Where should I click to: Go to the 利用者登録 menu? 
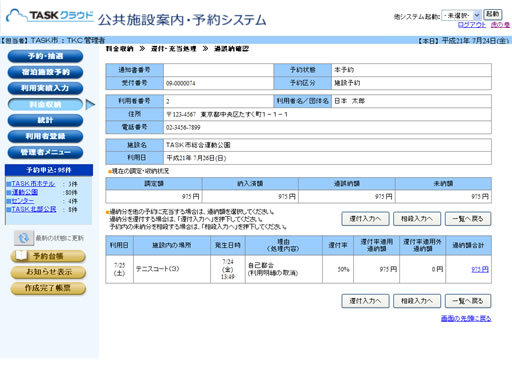[45, 136]
